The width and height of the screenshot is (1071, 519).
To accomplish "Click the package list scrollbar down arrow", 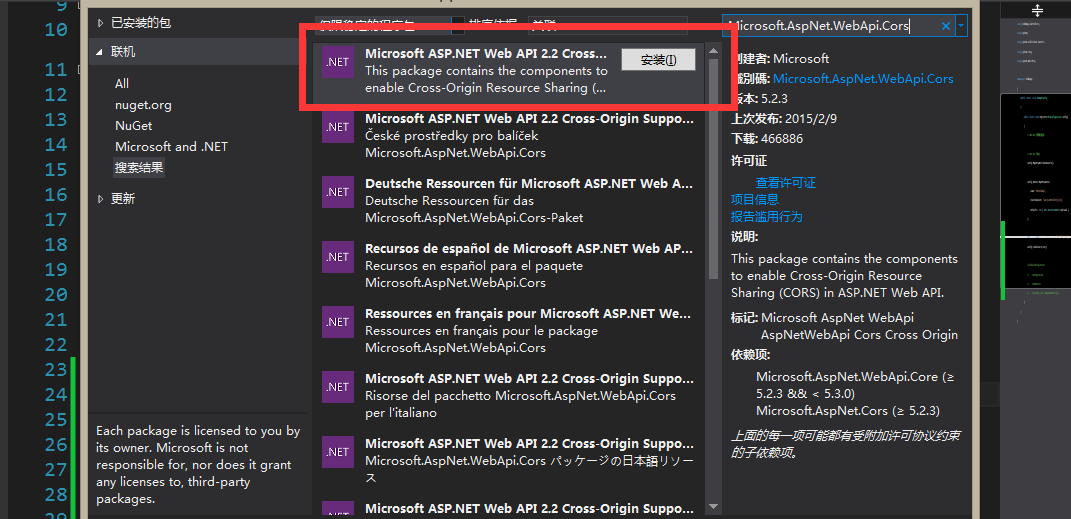I will (714, 506).
